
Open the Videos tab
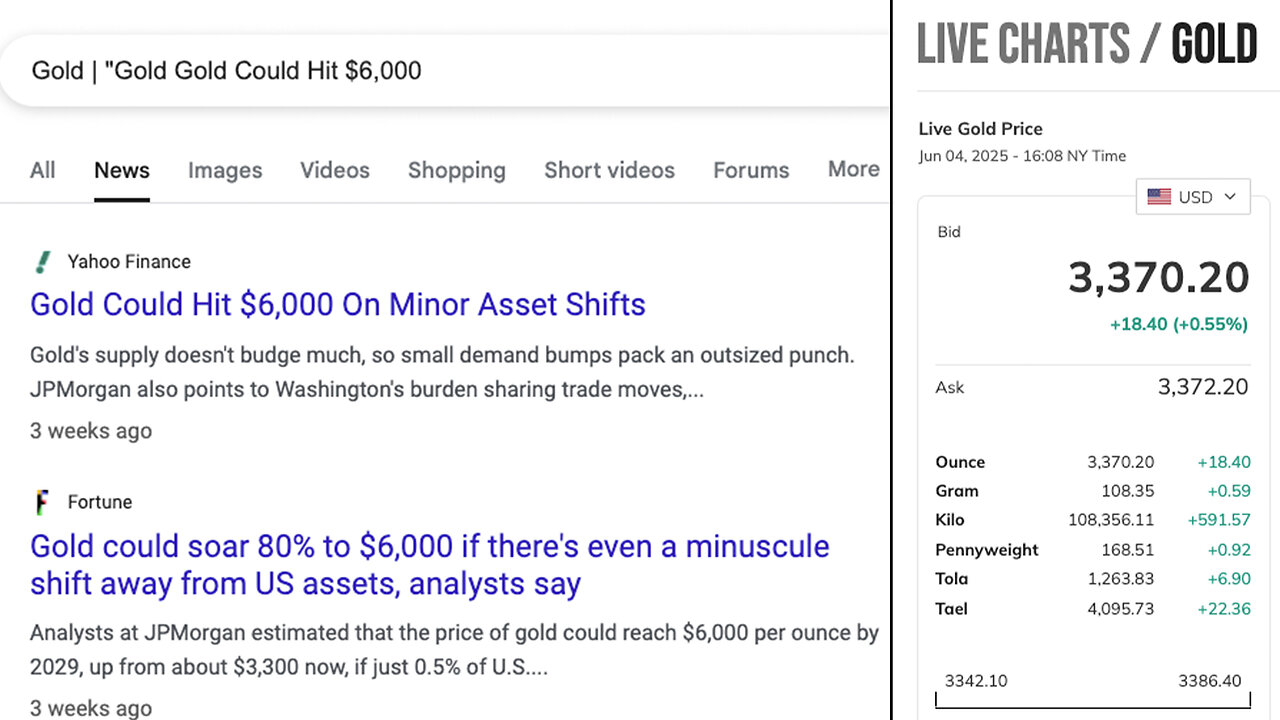click(335, 170)
